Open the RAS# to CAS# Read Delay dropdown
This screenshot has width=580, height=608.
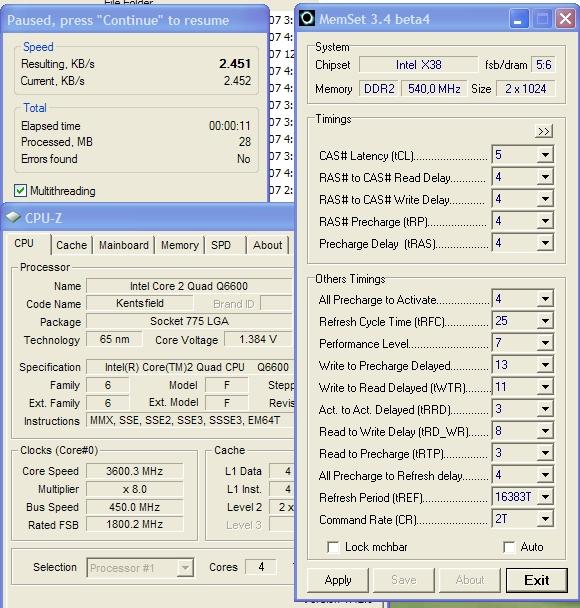click(545, 177)
